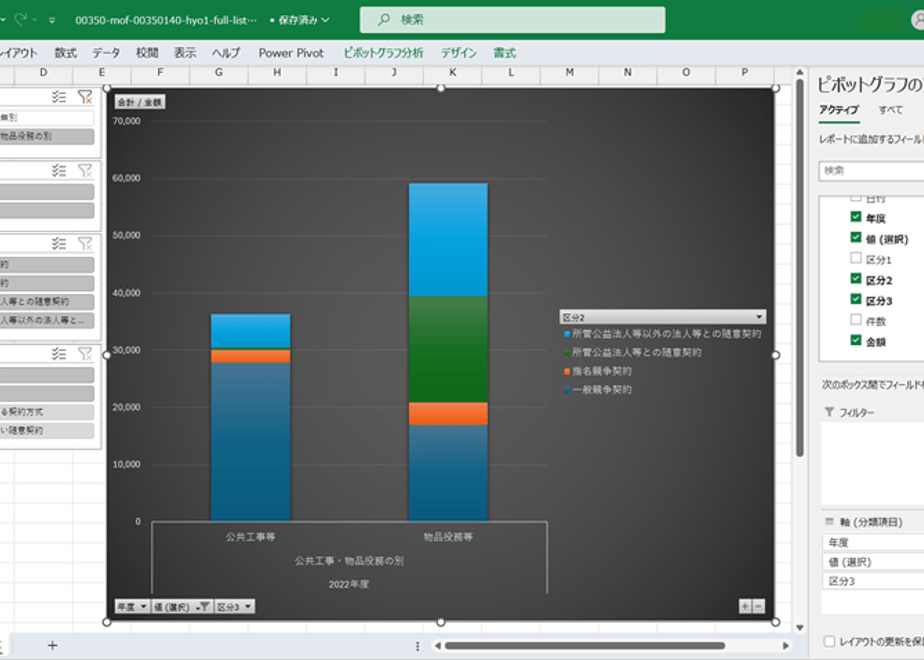Add a new worksheet with the plus icon
Image resolution: width=924 pixels, height=660 pixels.
[x=52, y=645]
